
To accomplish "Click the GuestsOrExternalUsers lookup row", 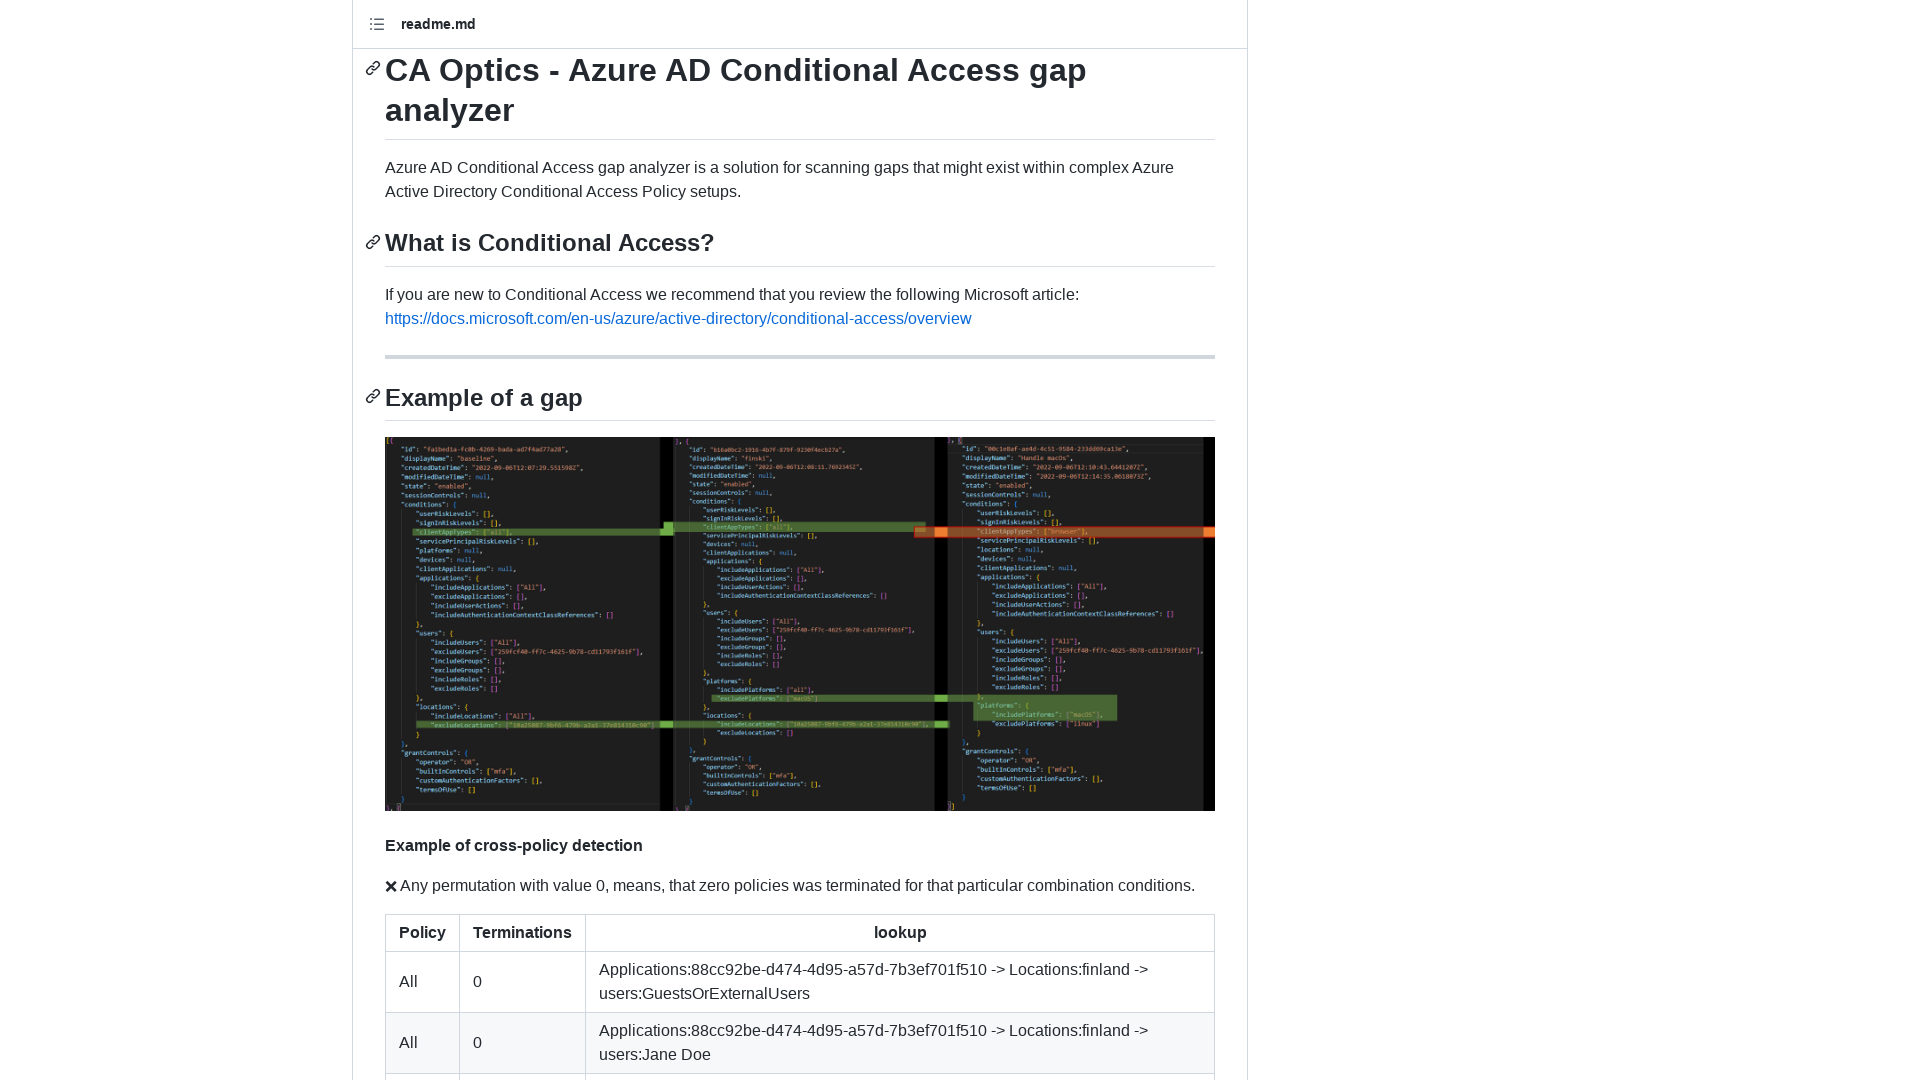I will click(873, 981).
